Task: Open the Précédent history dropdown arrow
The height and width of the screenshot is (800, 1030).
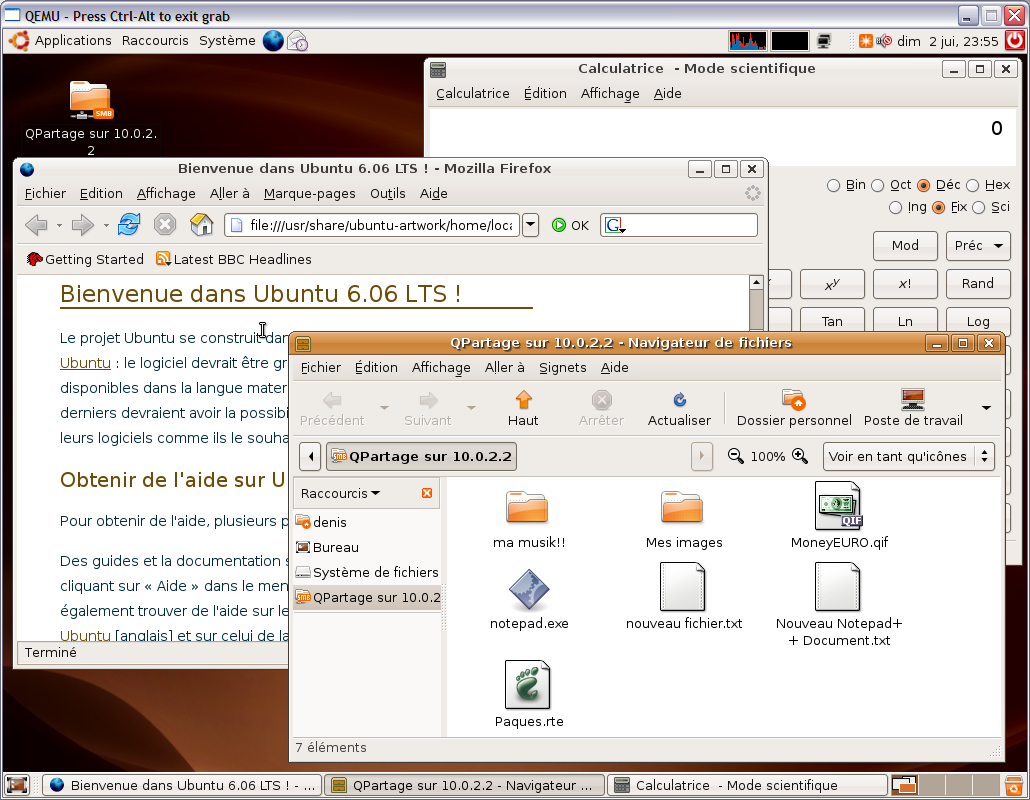Action: (384, 408)
